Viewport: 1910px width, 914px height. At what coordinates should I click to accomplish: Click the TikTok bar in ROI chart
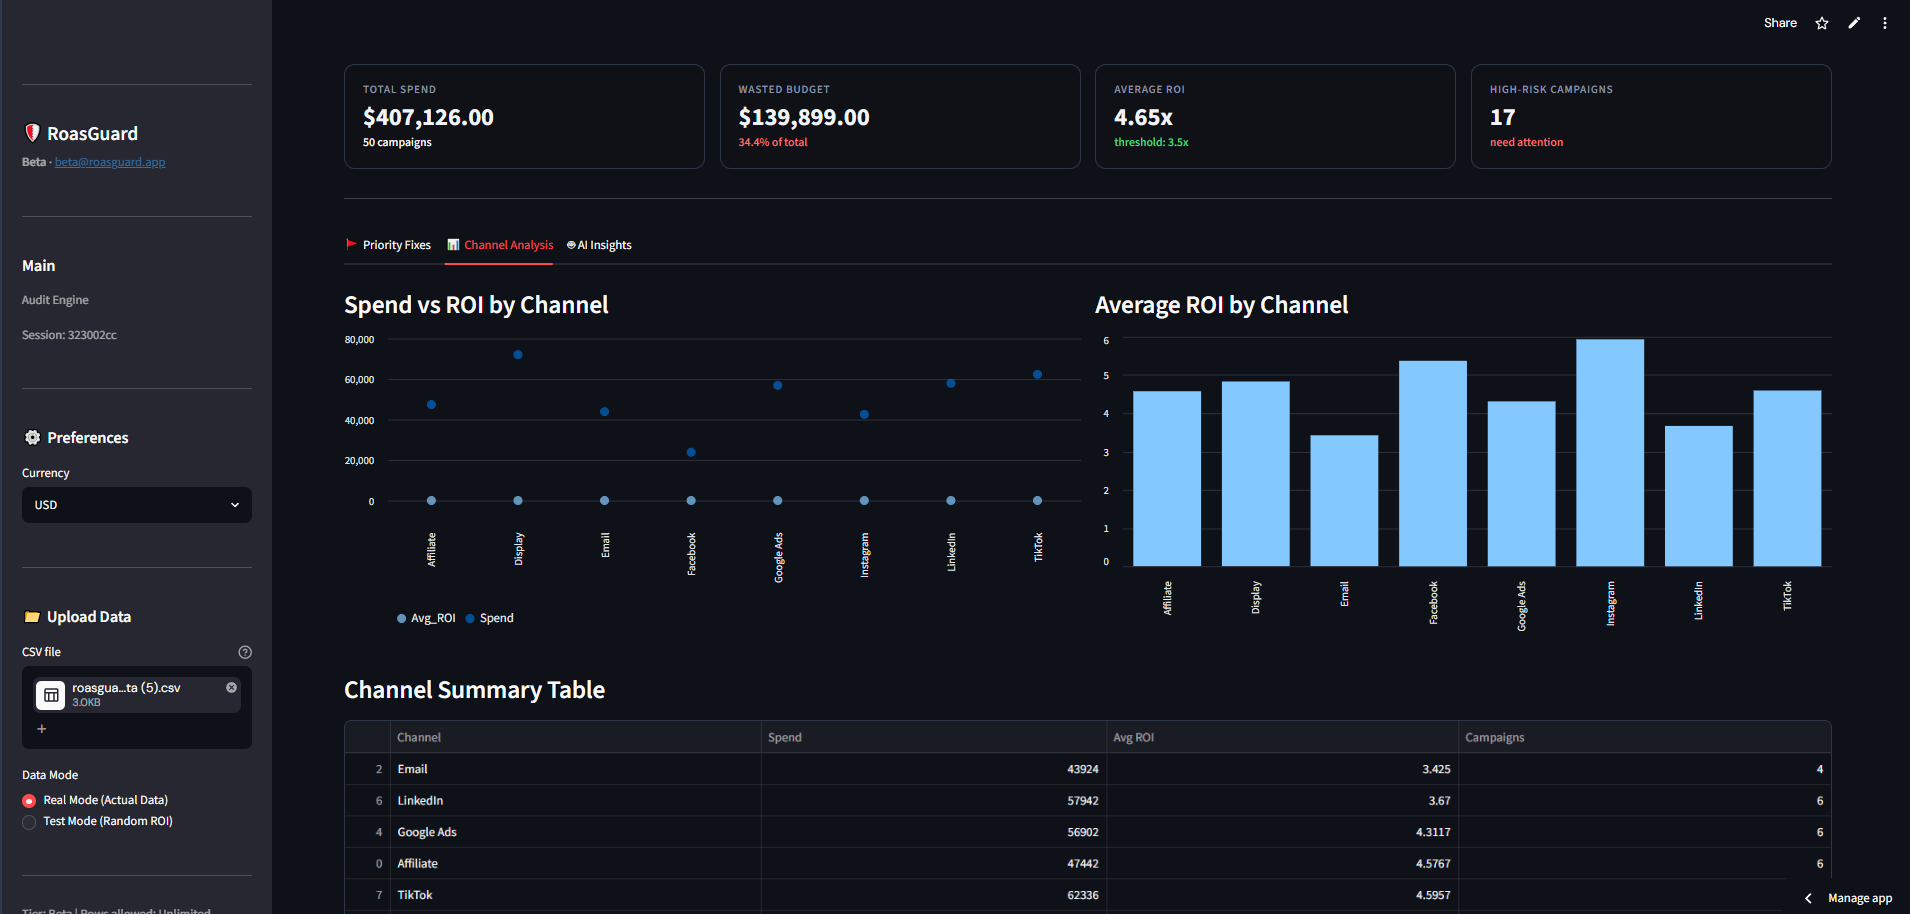pos(1787,479)
